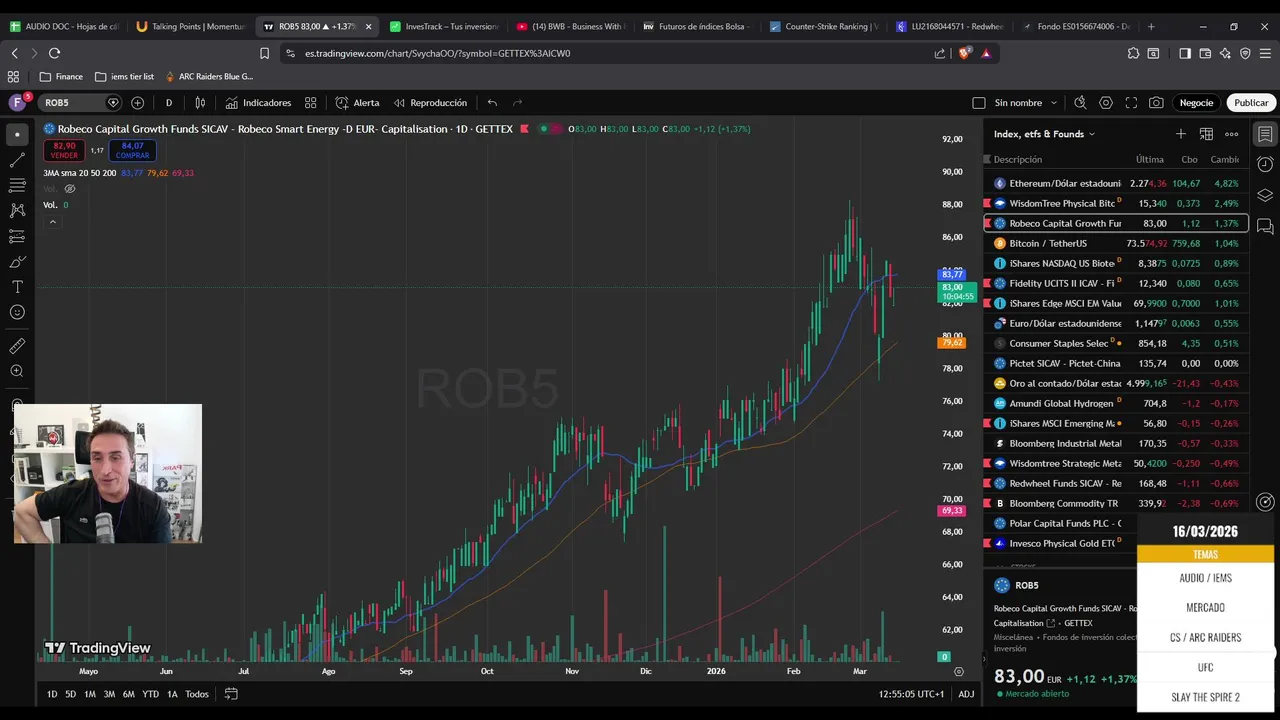Open the Alerts panel clock icon
The width and height of the screenshot is (1280, 720).
click(x=1265, y=164)
